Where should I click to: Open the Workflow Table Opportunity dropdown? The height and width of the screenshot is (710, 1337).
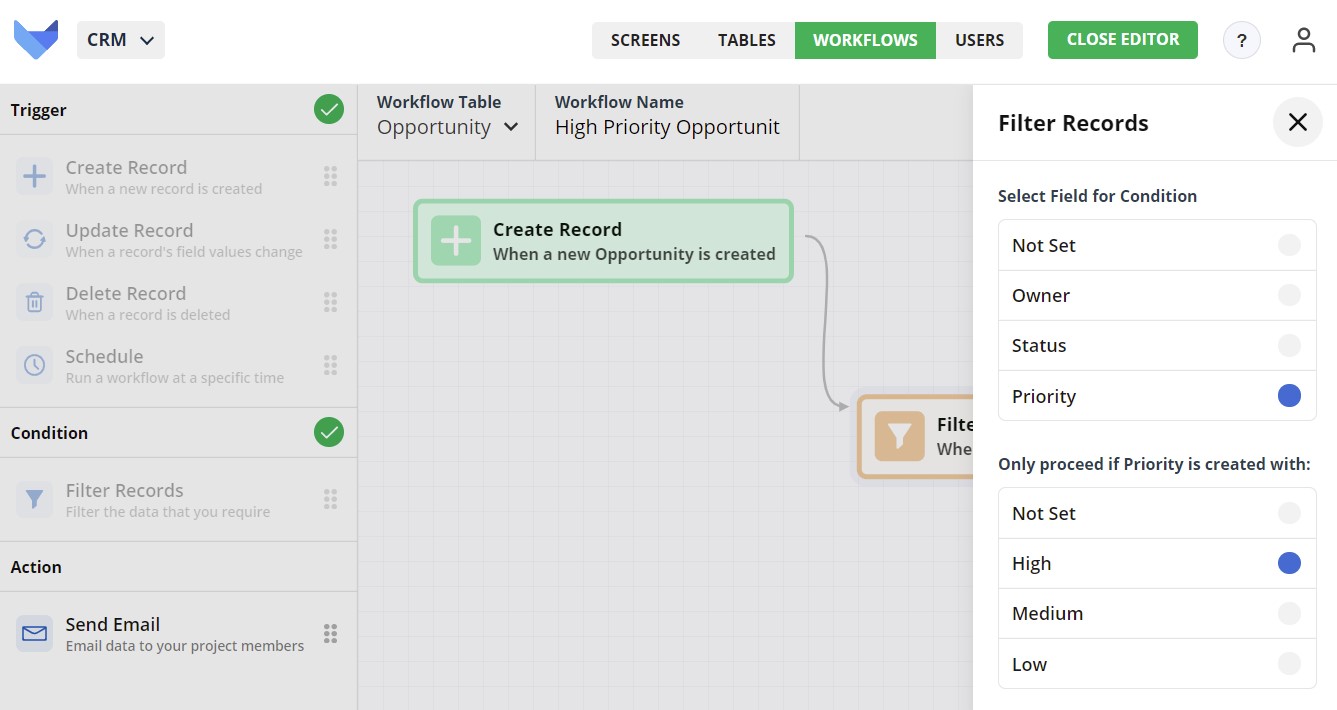[447, 127]
